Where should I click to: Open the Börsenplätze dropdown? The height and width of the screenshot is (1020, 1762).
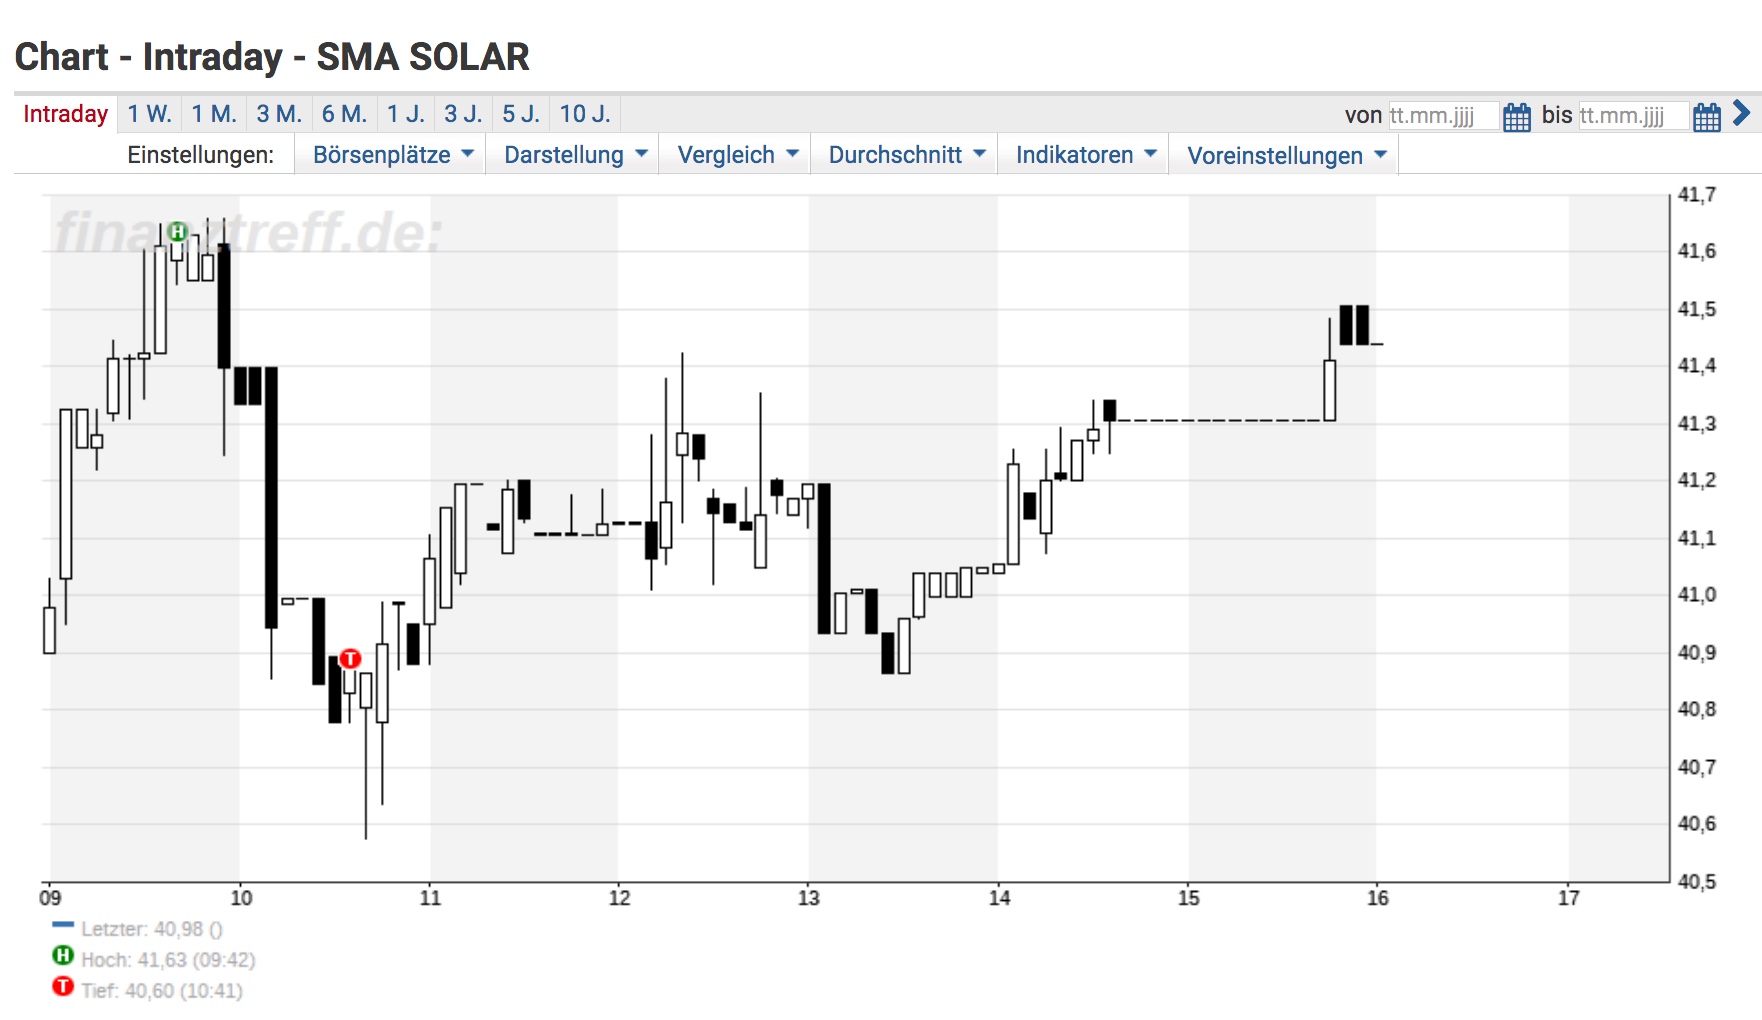point(389,154)
